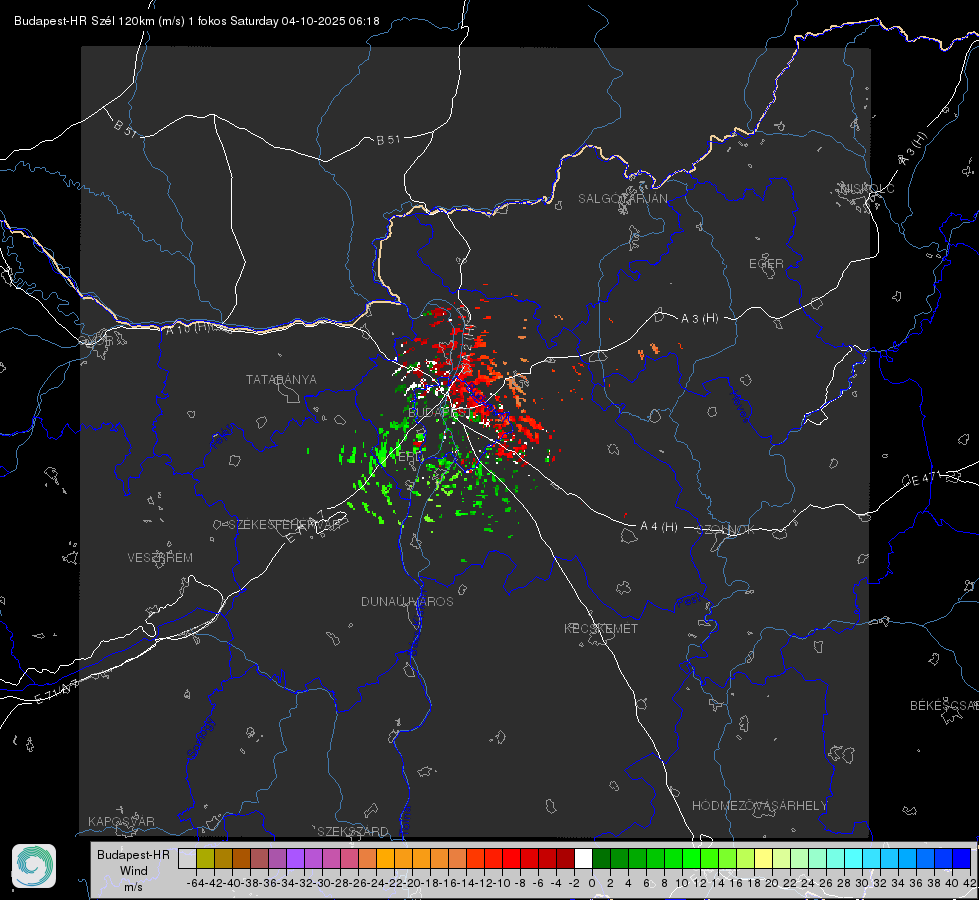Select the white zero-velocity swatch in the legend
The image size is (979, 900).
pos(583,858)
